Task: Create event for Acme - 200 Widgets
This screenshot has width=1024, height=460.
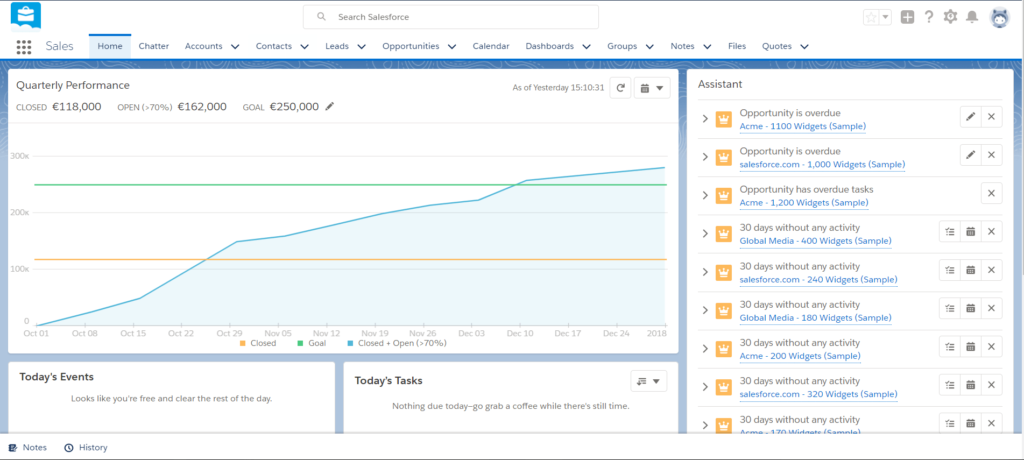Action: [x=970, y=346]
